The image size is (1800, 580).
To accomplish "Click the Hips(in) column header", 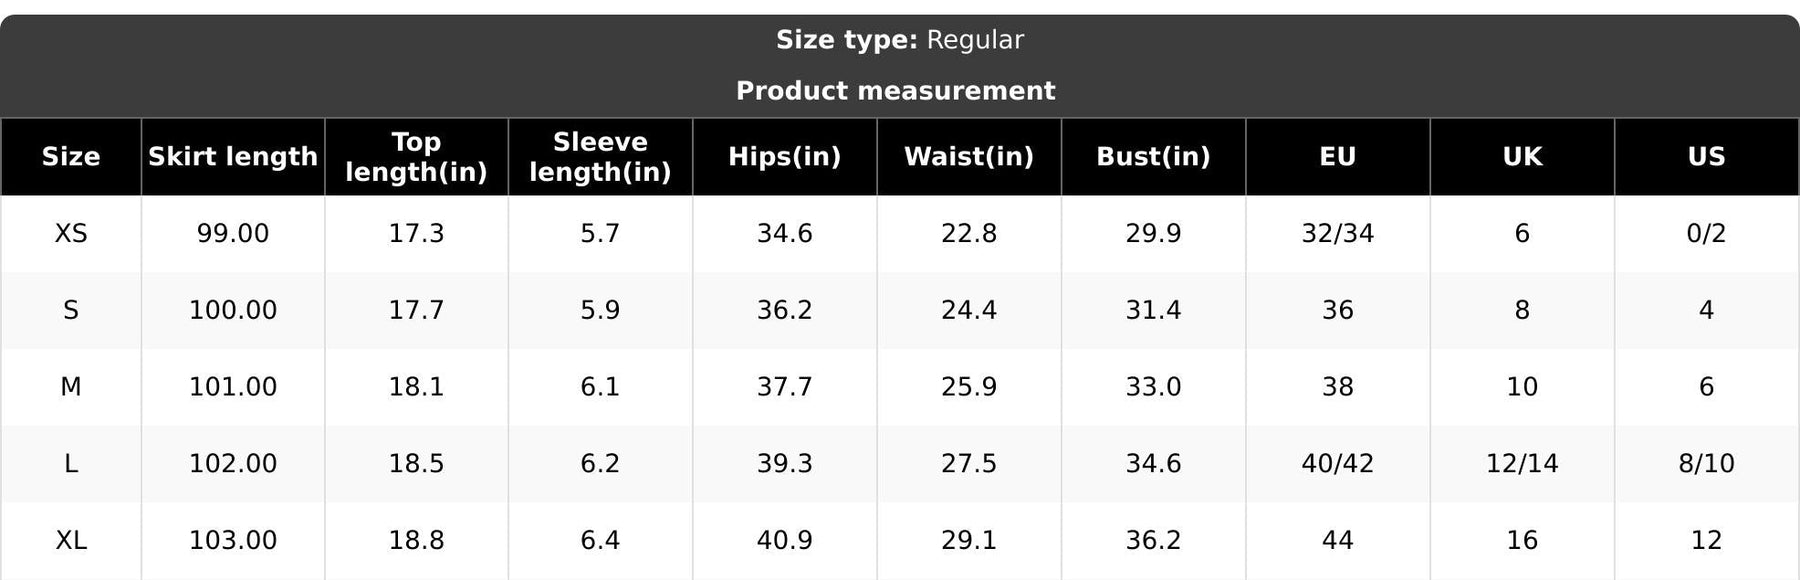I will point(785,157).
